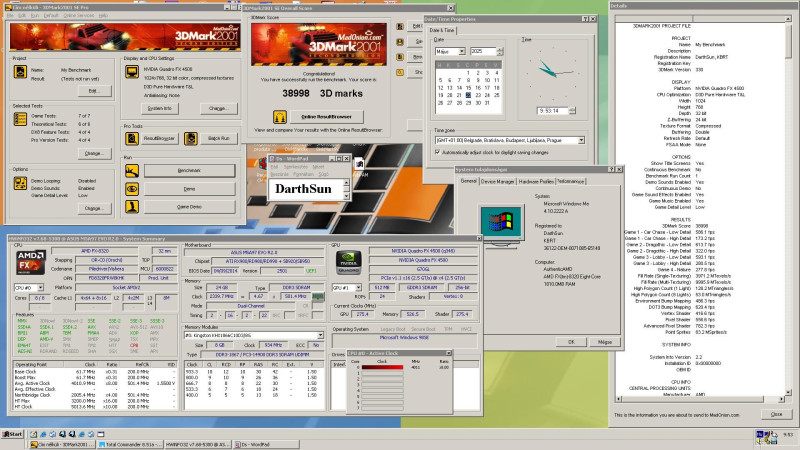Open the month dropdown in Date/Time Properties
Screen dimensions: 800x450
pos(462,52)
